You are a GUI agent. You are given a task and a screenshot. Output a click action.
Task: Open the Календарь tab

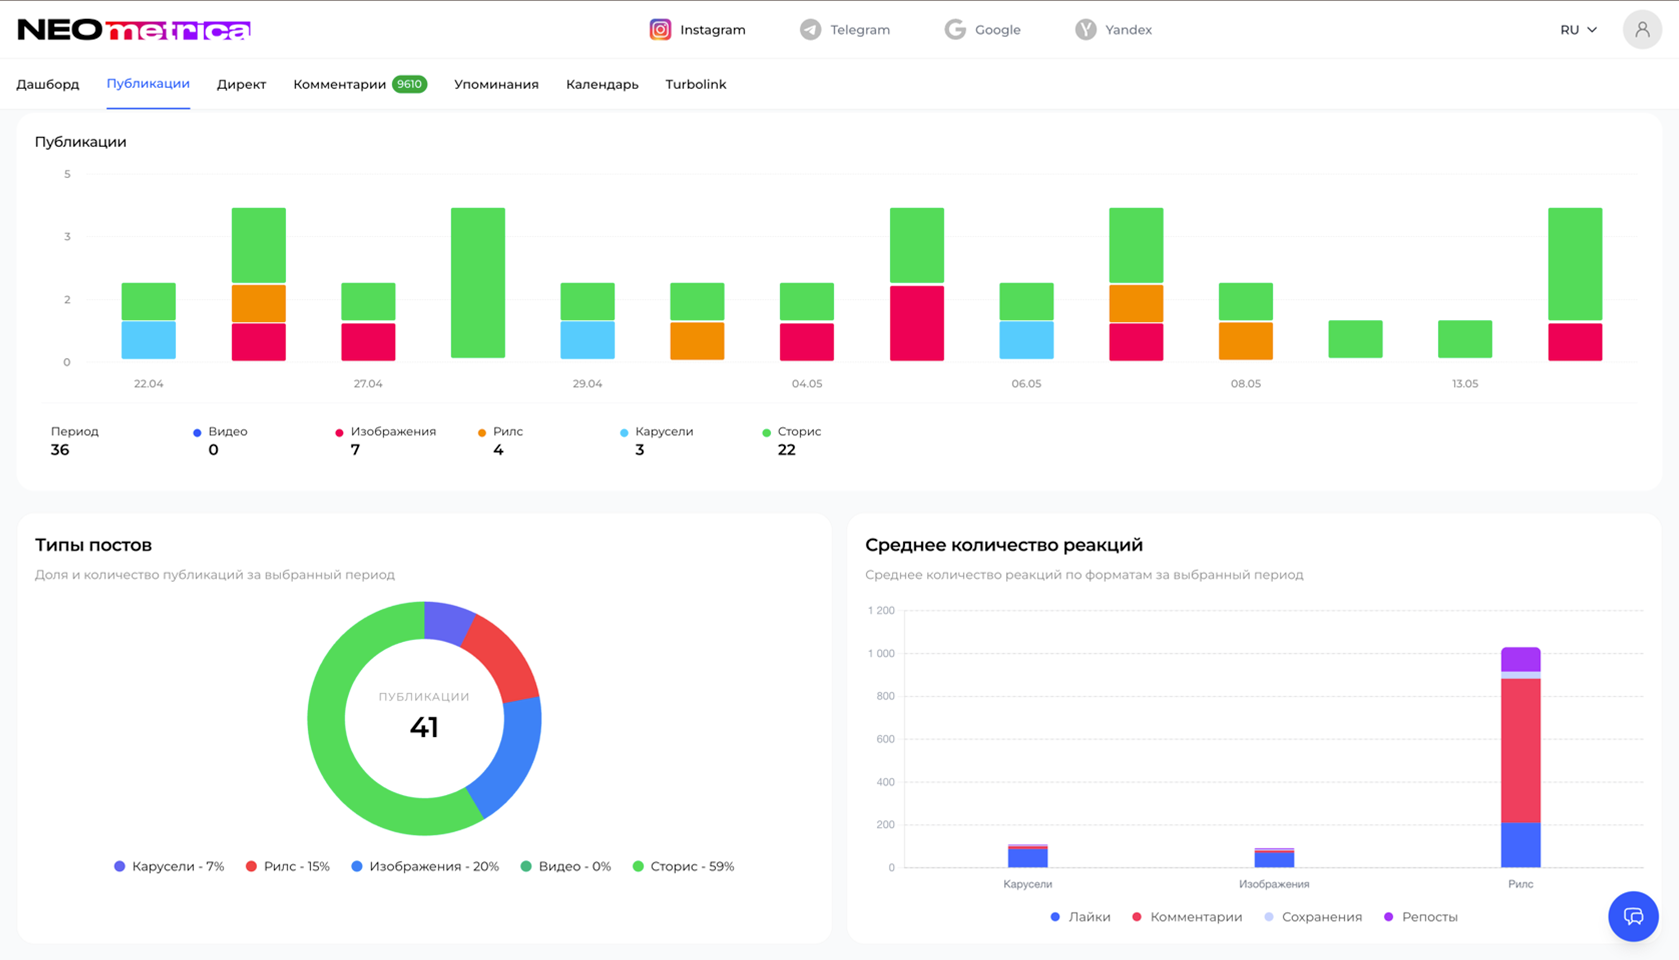[602, 84]
